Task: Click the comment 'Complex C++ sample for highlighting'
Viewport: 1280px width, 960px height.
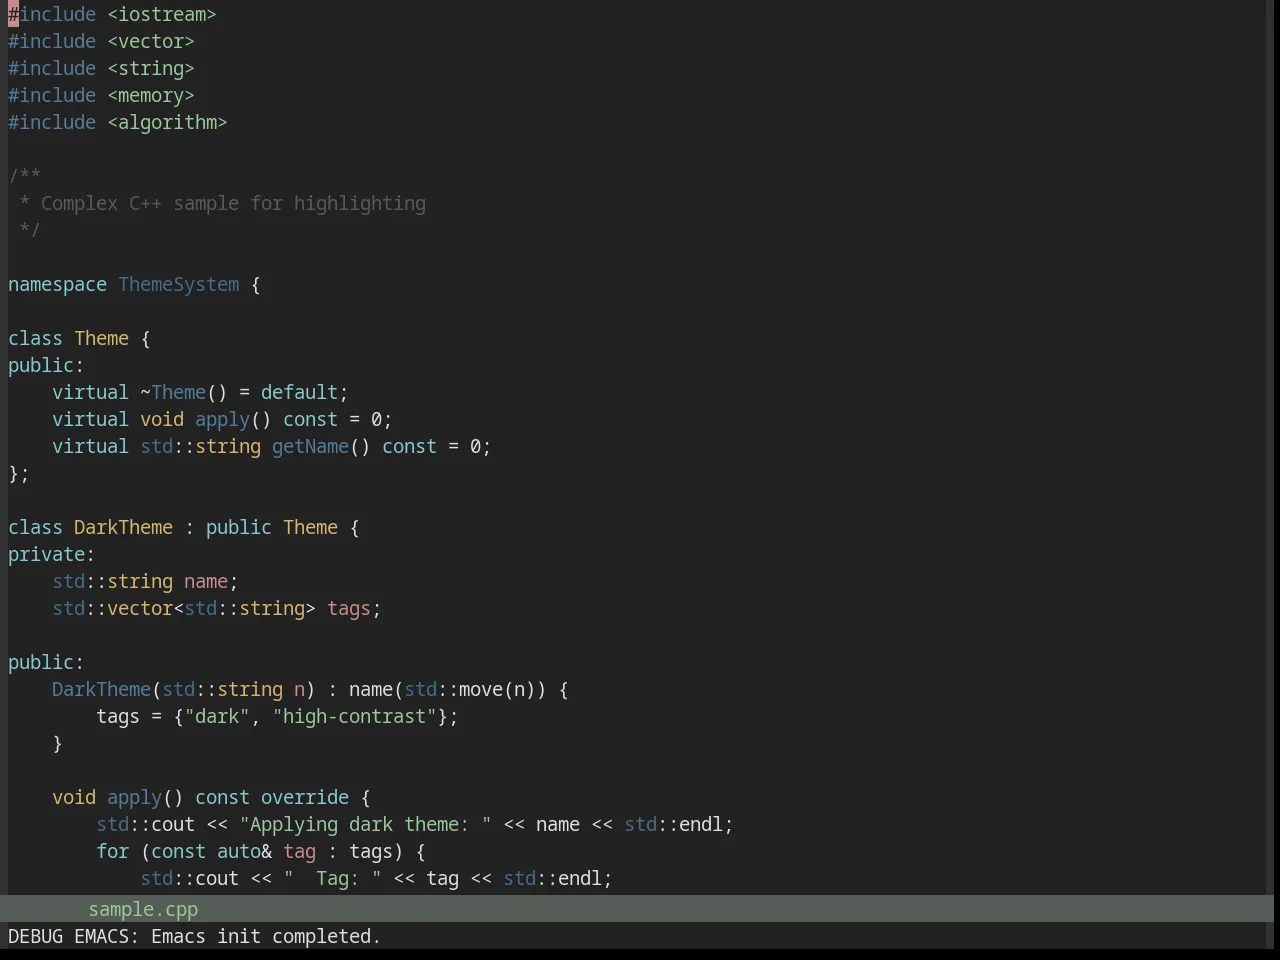Action: point(233,203)
